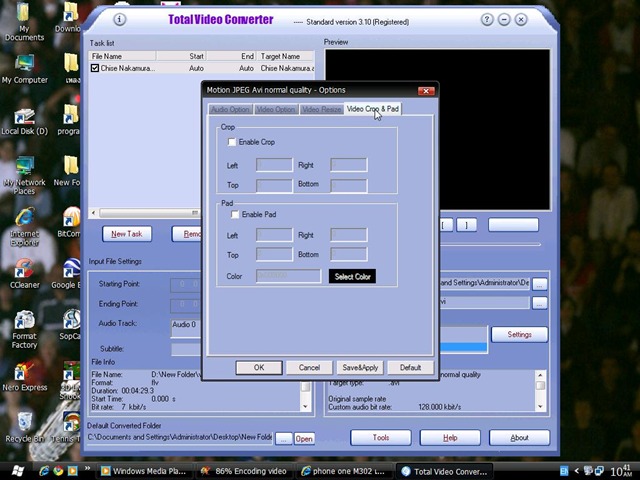Viewport: 640px width, 480px height.
Task: Open My Network Places icon
Action: (24, 176)
